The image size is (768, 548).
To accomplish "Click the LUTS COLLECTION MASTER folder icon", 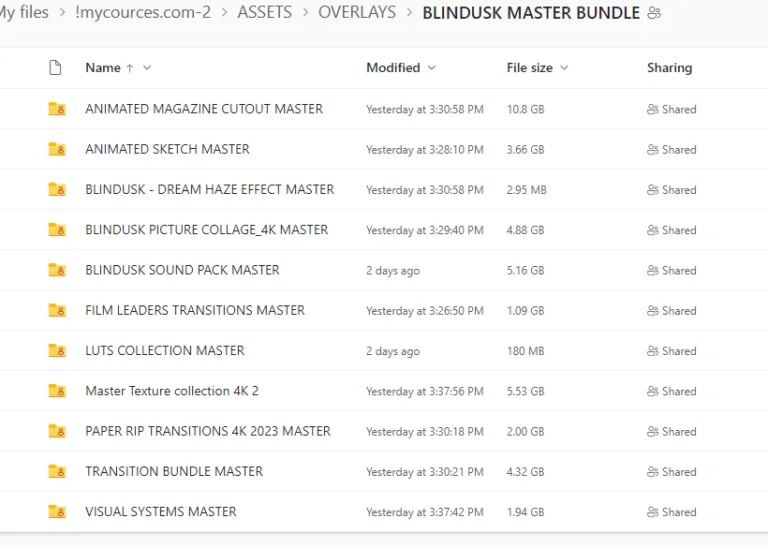I will (x=57, y=351).
